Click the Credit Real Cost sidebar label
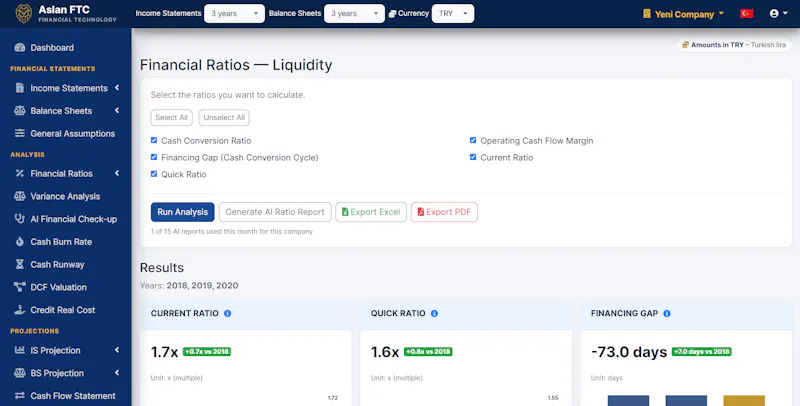 [63, 310]
